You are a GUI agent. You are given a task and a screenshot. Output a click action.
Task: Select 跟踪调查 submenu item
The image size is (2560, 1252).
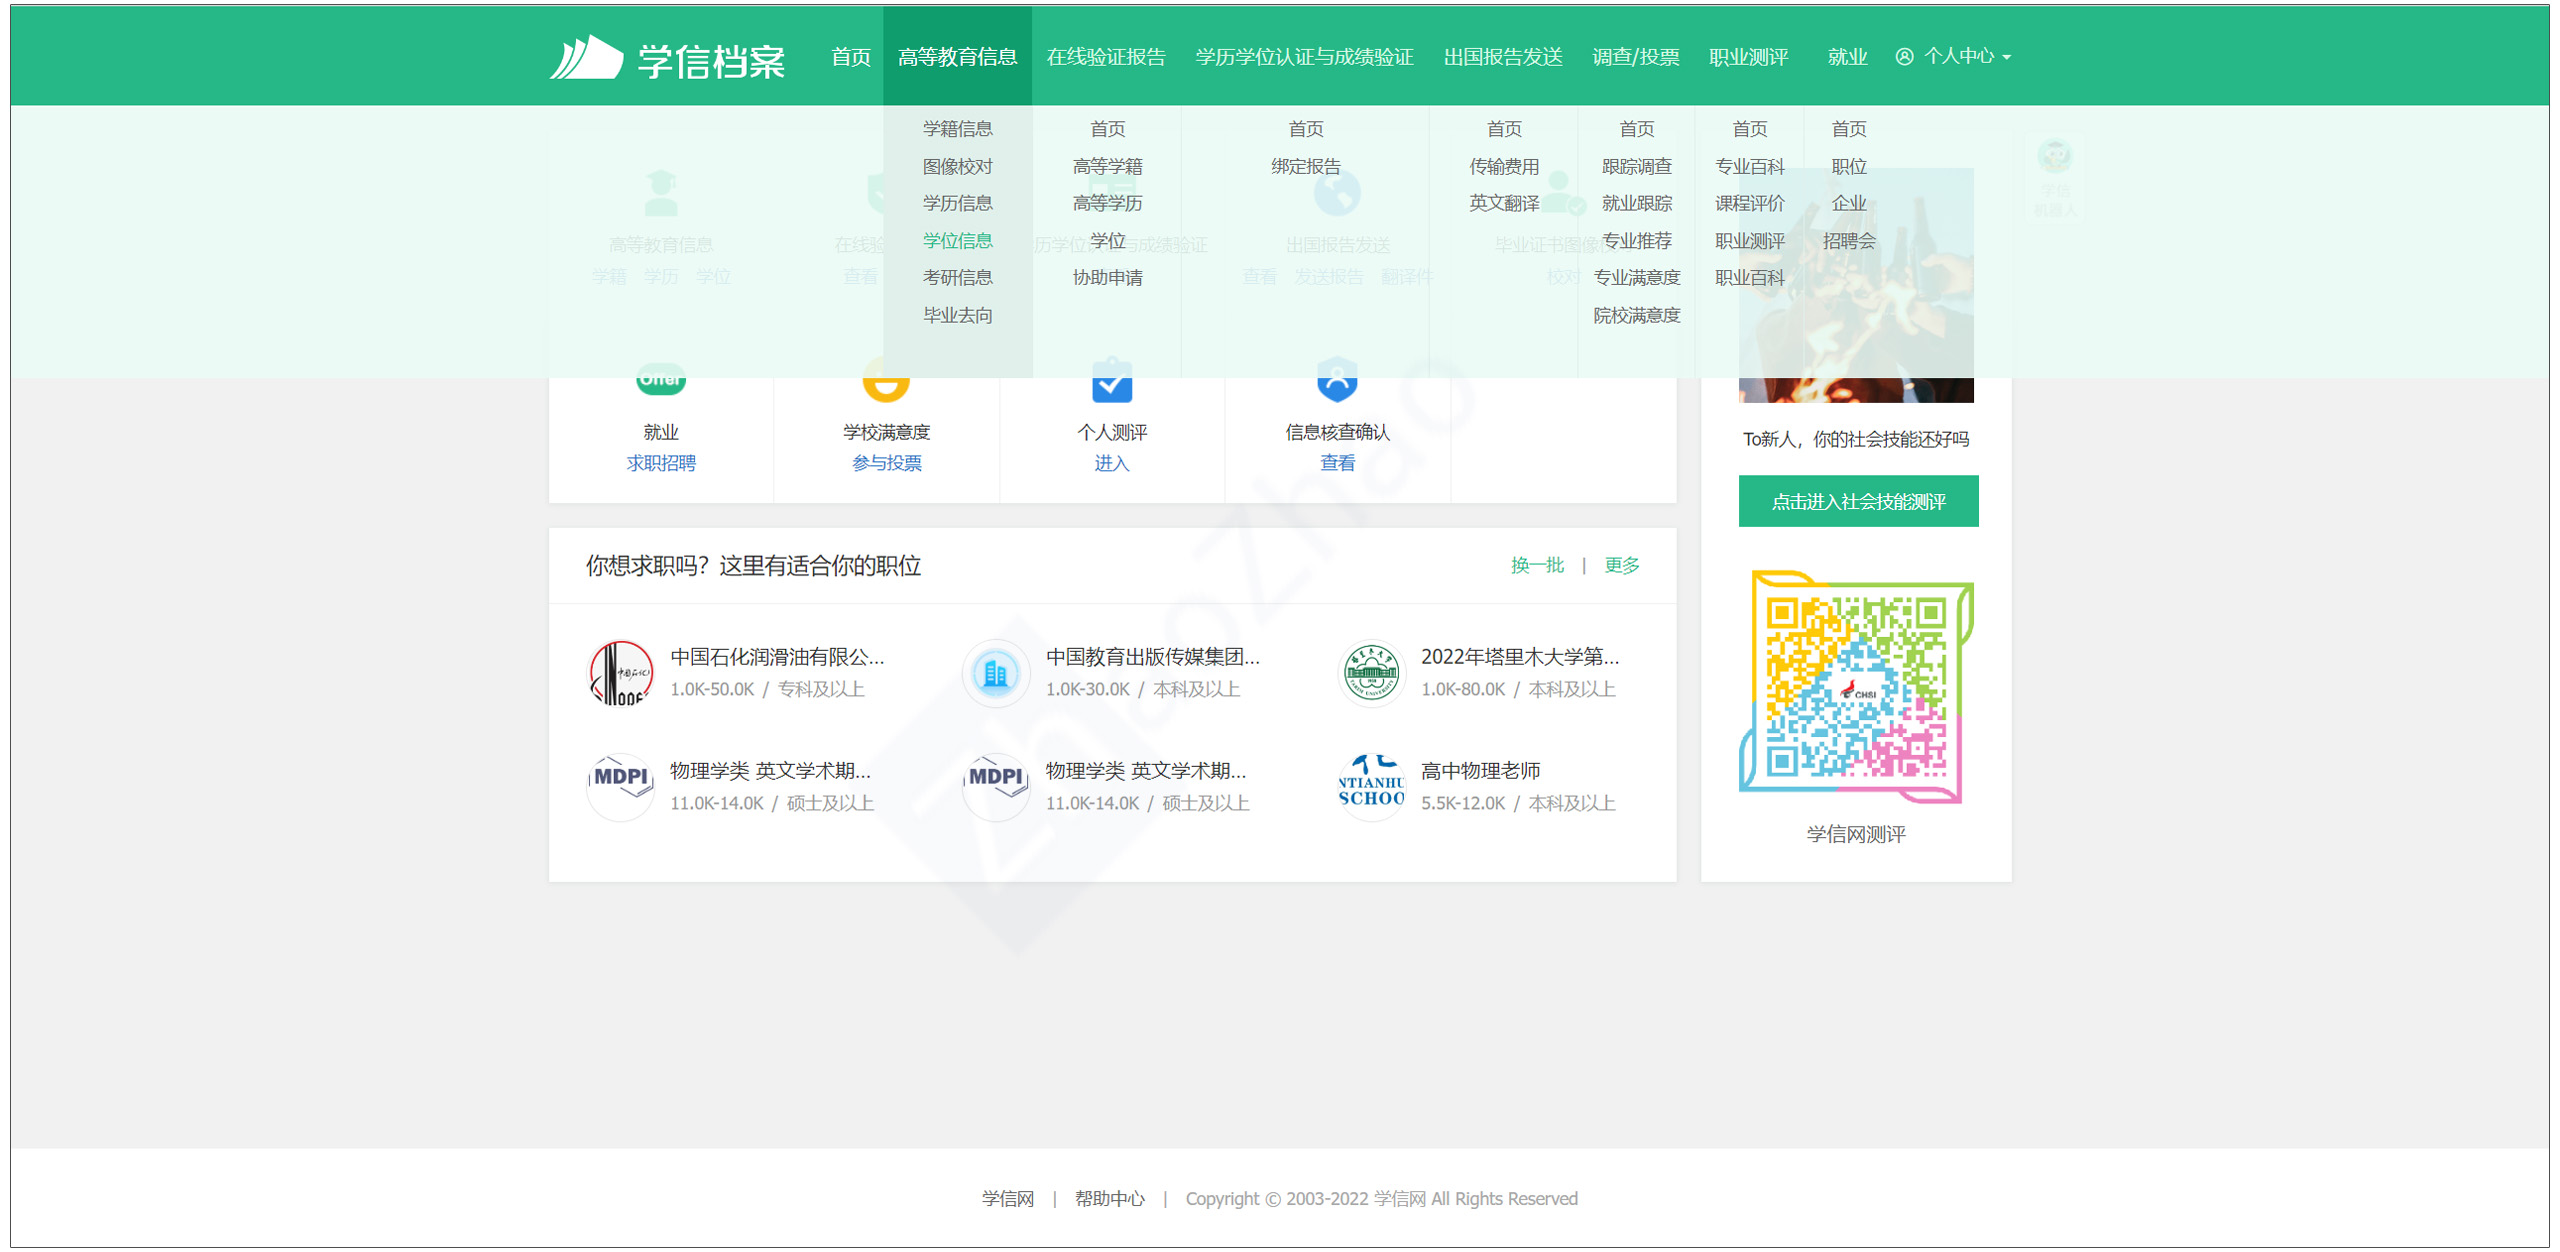pos(1636,167)
